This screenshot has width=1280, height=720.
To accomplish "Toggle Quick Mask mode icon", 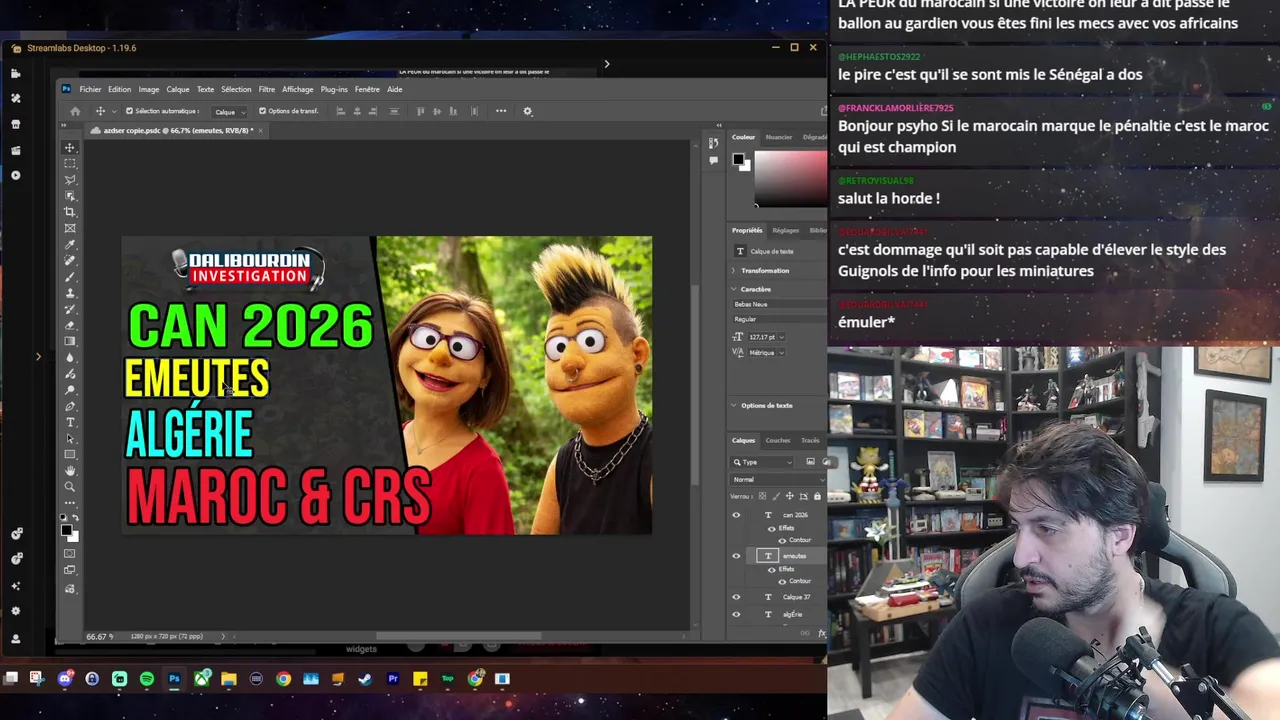I will 70,553.
